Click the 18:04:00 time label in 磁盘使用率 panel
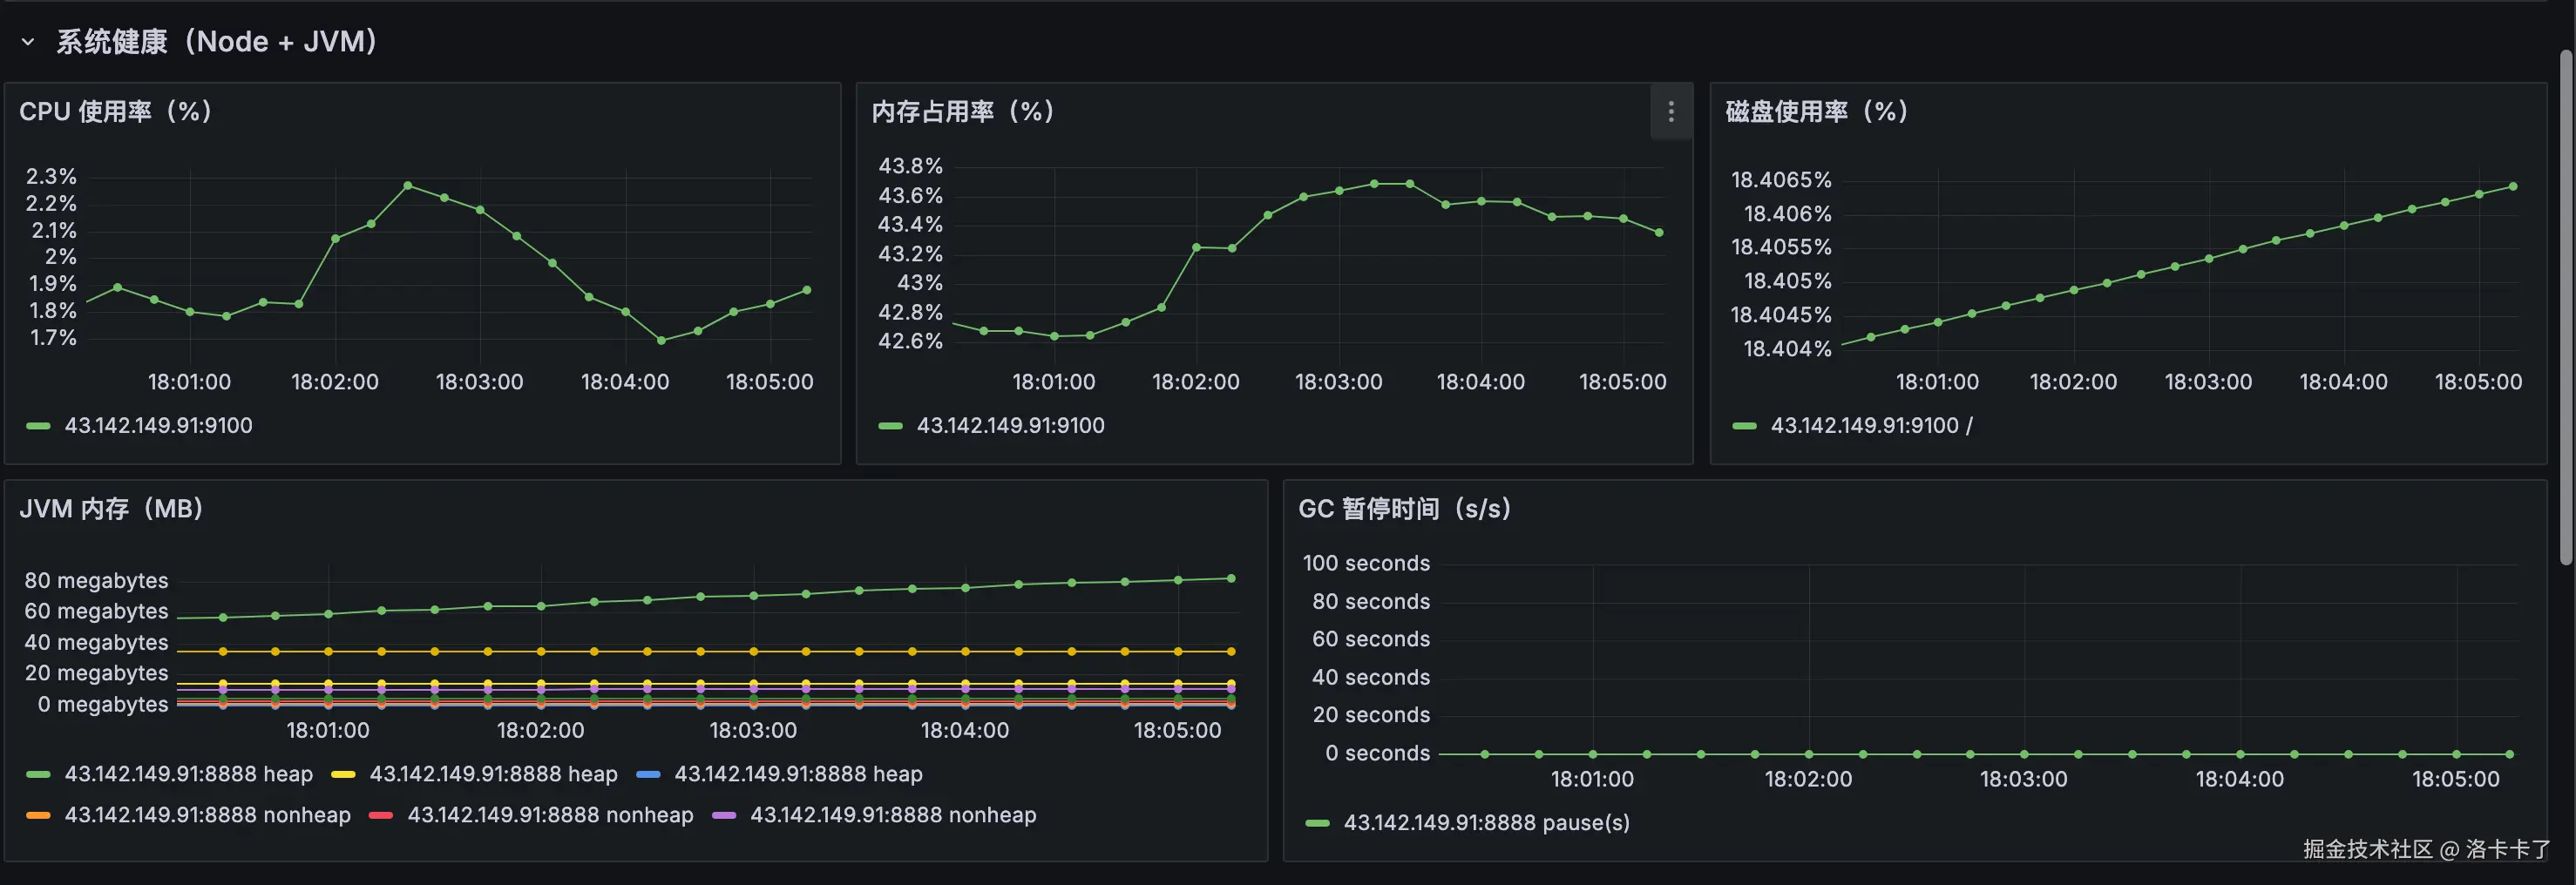 click(2343, 382)
